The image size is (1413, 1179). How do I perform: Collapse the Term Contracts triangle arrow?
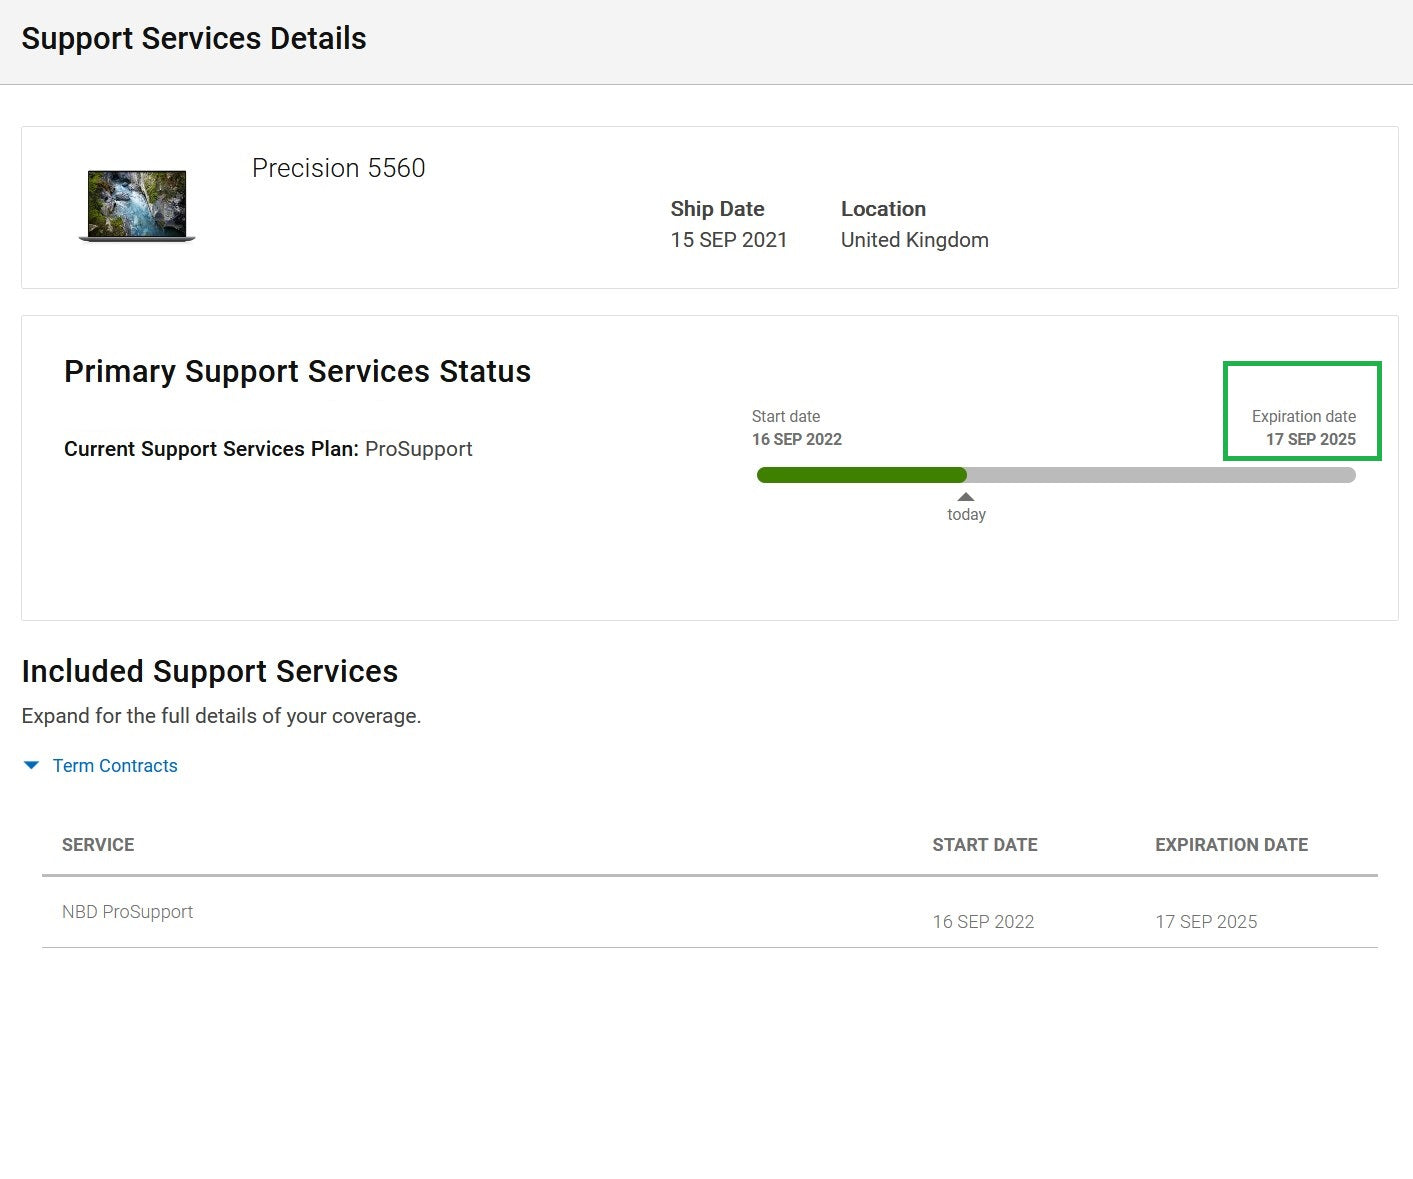(x=31, y=766)
